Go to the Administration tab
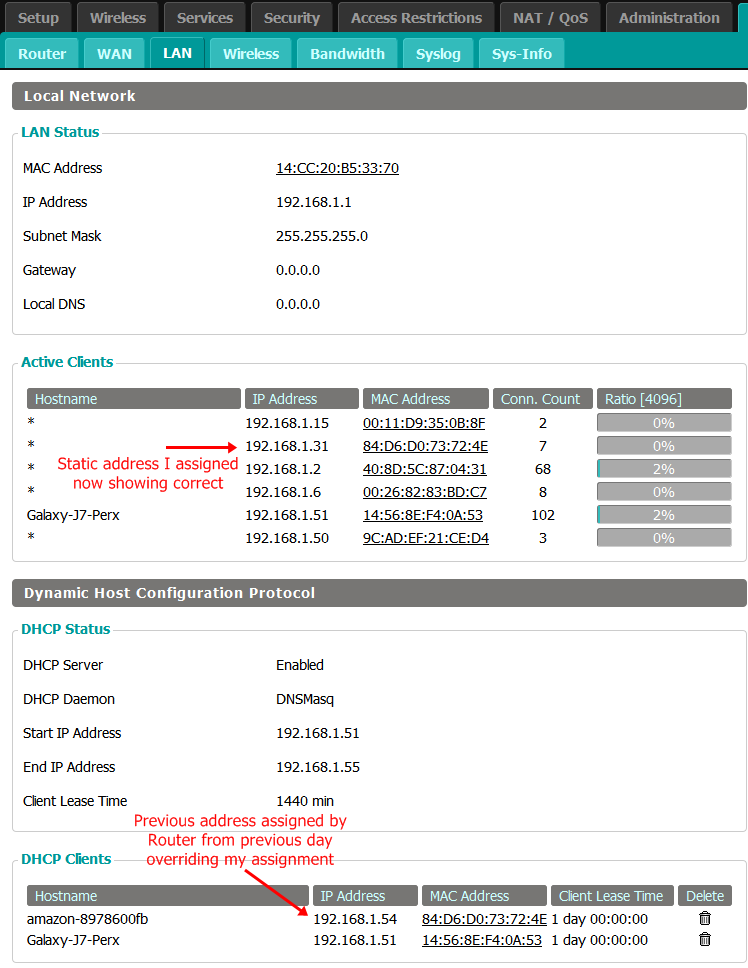Screen dimensions: 748x968 (669, 18)
